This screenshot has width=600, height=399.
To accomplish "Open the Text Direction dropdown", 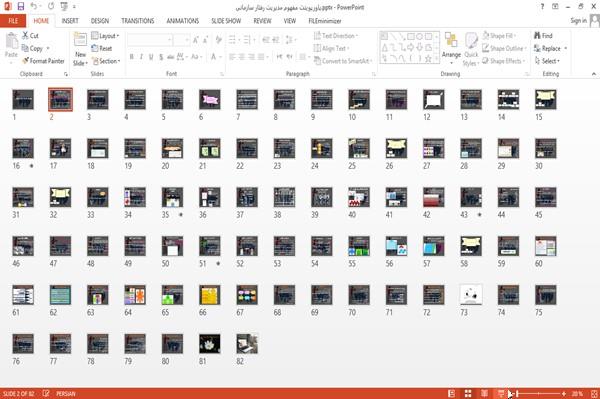I will pyautogui.click(x=336, y=36).
